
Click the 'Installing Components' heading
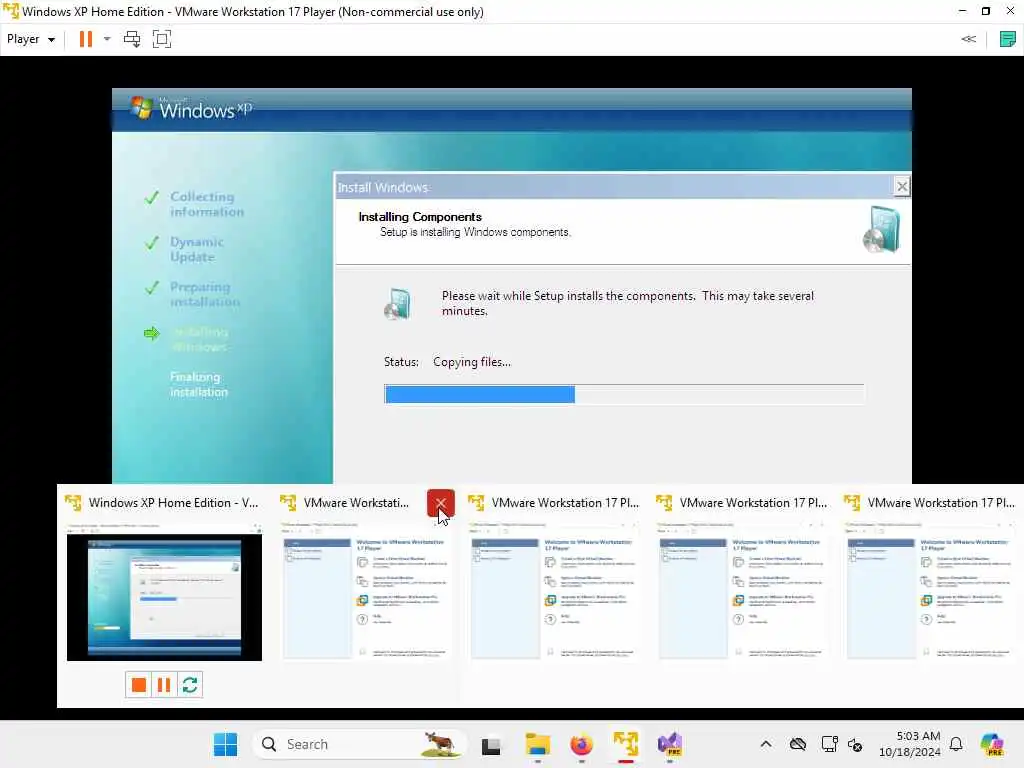click(420, 217)
